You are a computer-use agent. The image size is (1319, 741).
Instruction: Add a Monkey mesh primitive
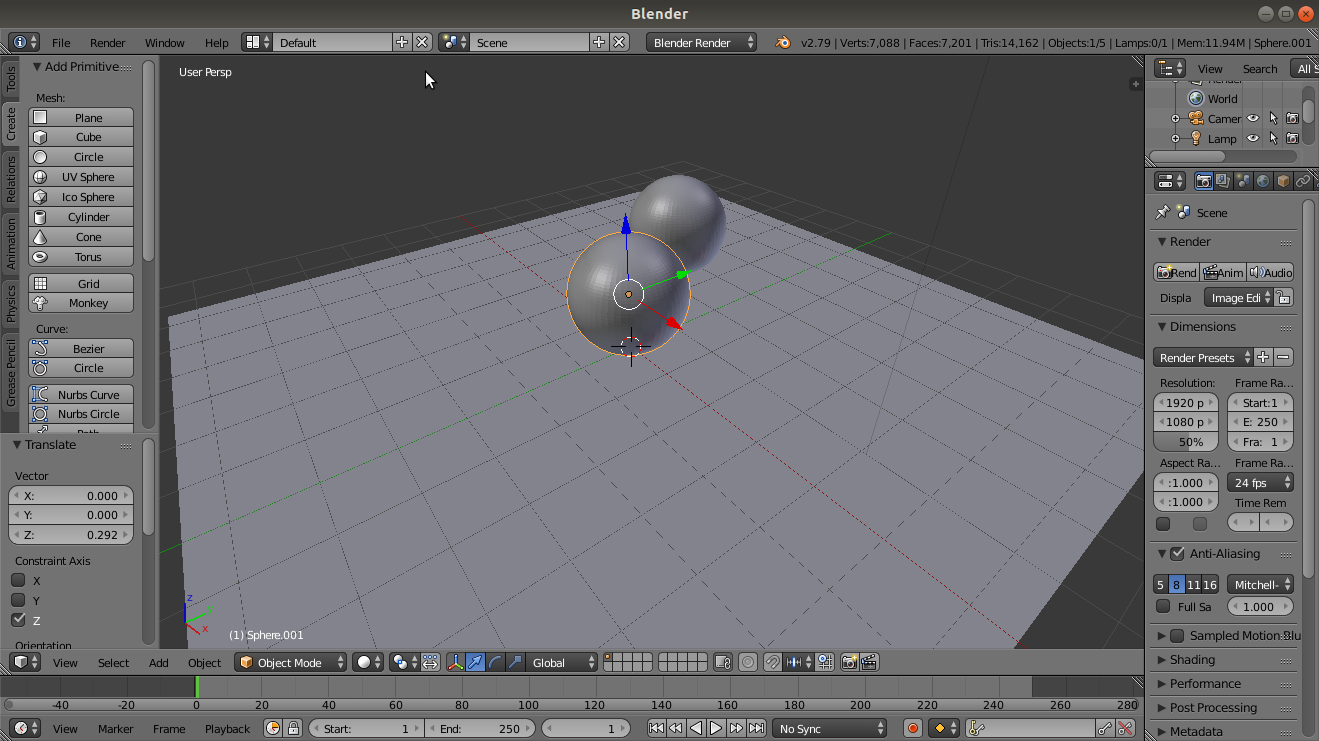81,303
